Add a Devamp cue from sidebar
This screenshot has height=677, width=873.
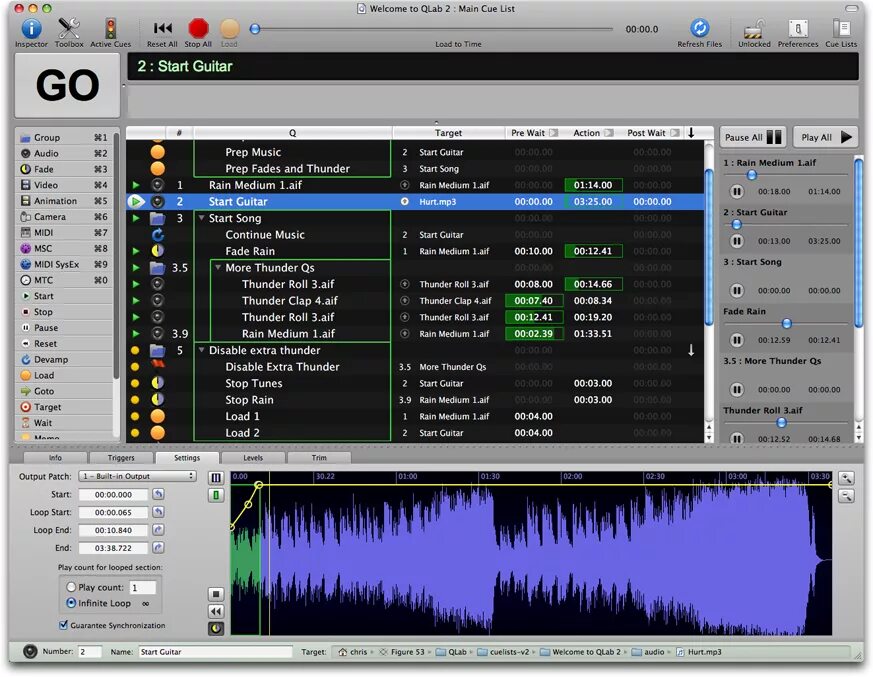66,360
